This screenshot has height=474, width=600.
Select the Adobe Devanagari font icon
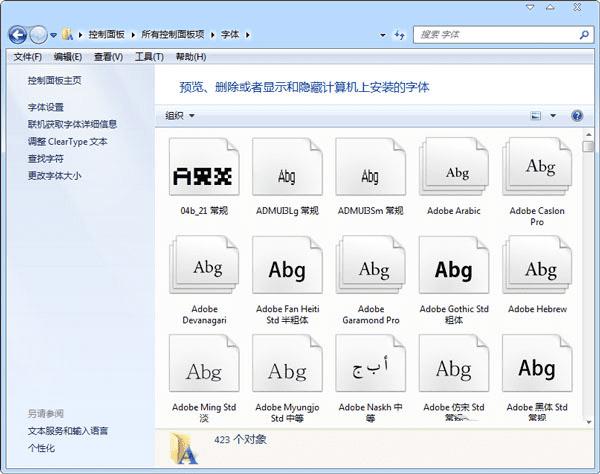click(x=204, y=265)
